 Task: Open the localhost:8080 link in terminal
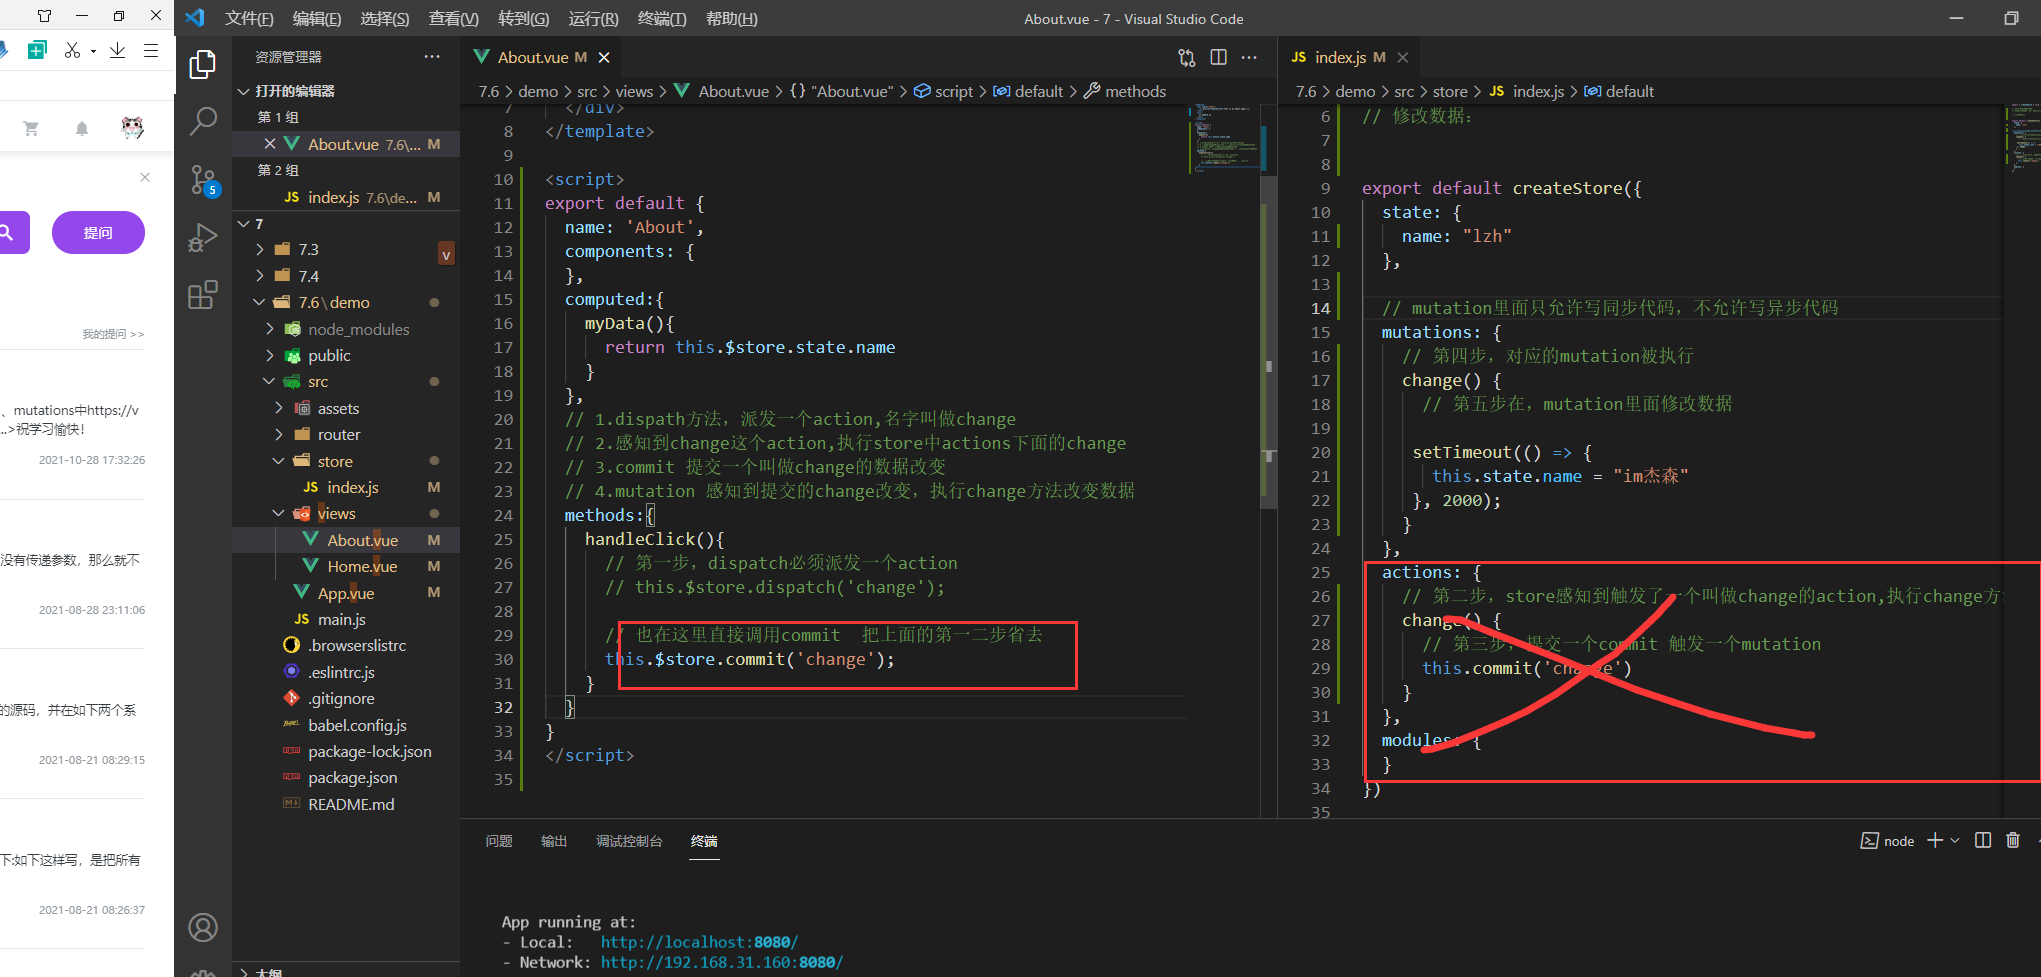click(x=699, y=942)
